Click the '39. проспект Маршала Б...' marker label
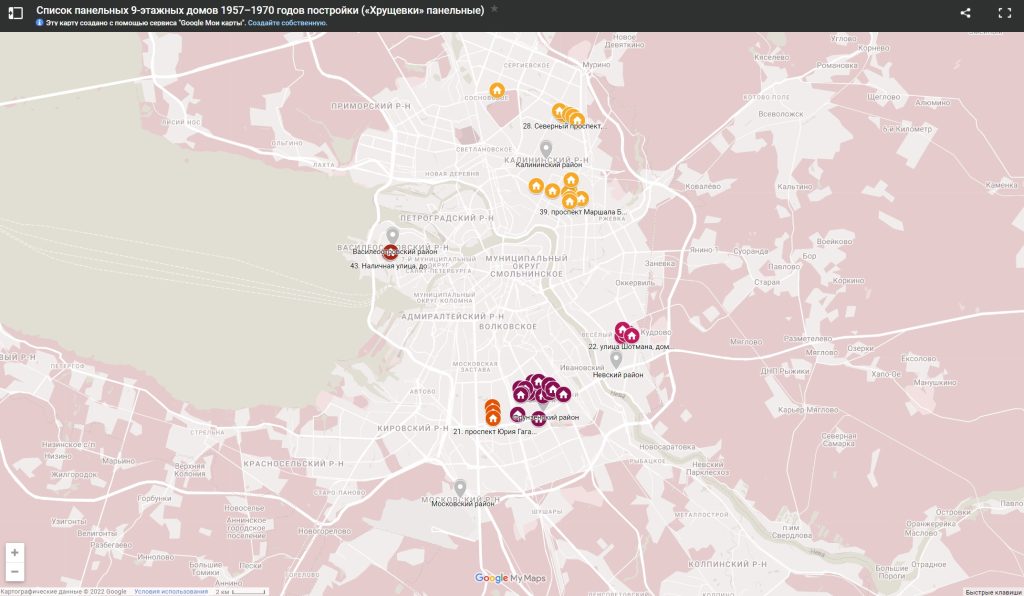Image resolution: width=1024 pixels, height=596 pixels. pos(583,212)
